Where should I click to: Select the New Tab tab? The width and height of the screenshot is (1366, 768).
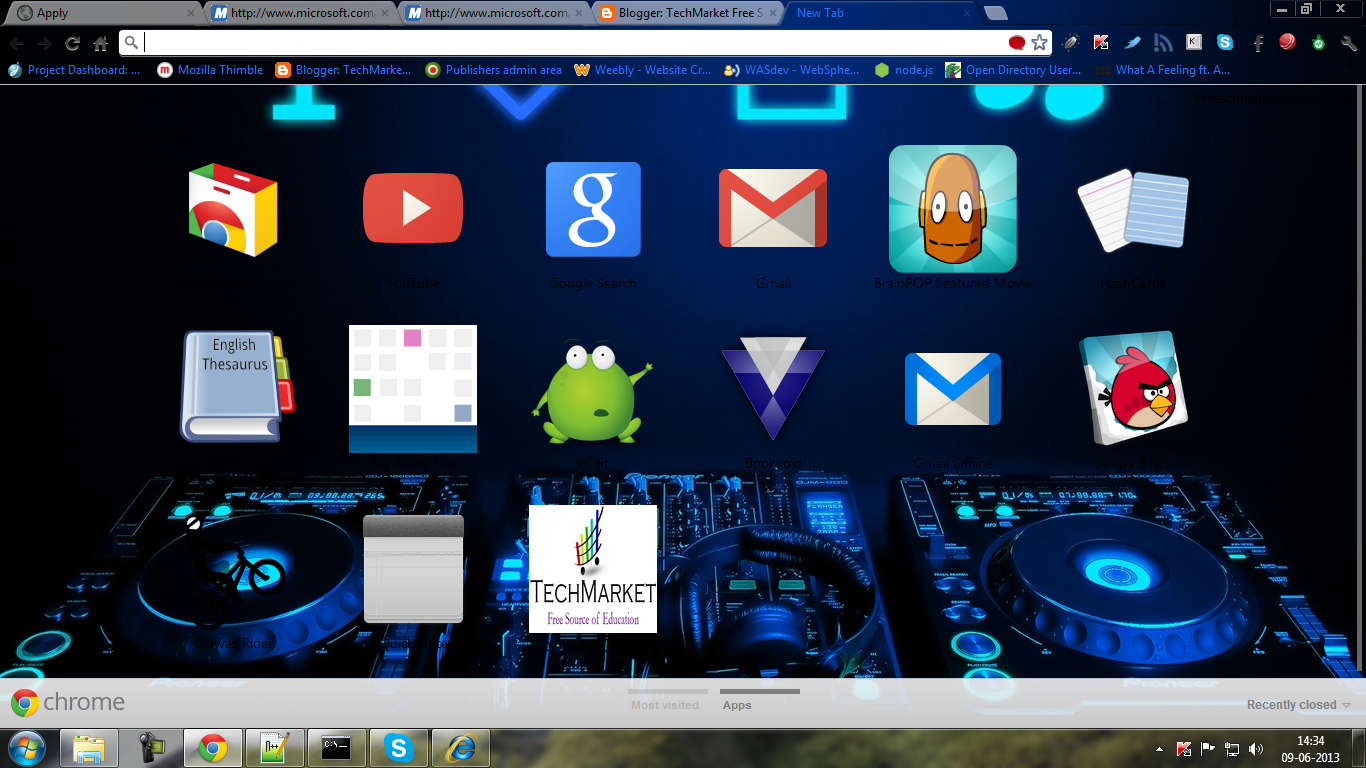[880, 13]
